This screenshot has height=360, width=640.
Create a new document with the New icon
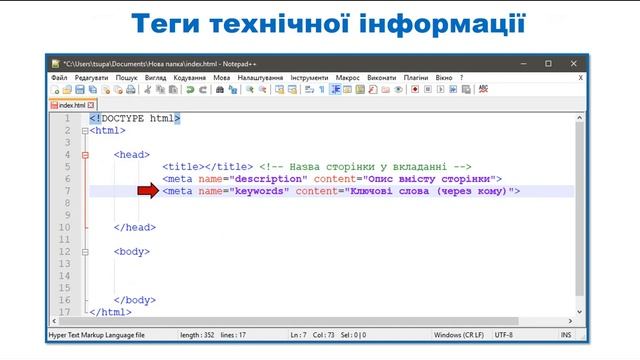point(55,89)
